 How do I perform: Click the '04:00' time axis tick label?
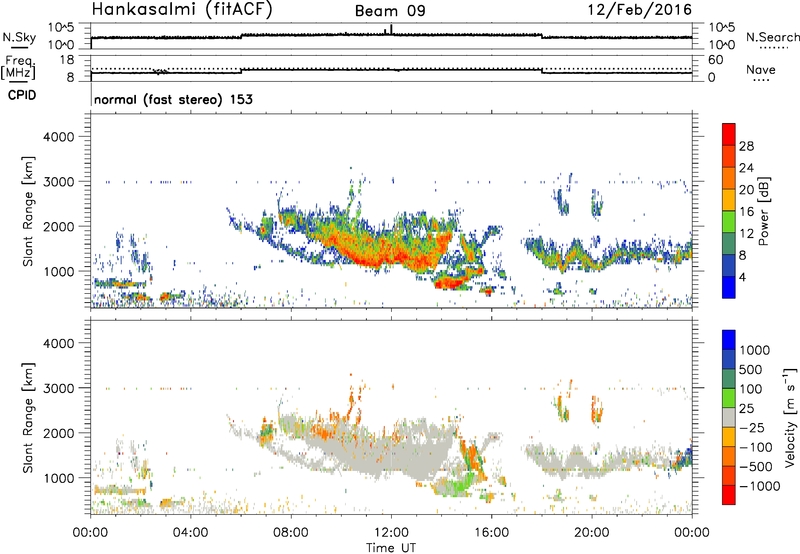[x=190, y=533]
